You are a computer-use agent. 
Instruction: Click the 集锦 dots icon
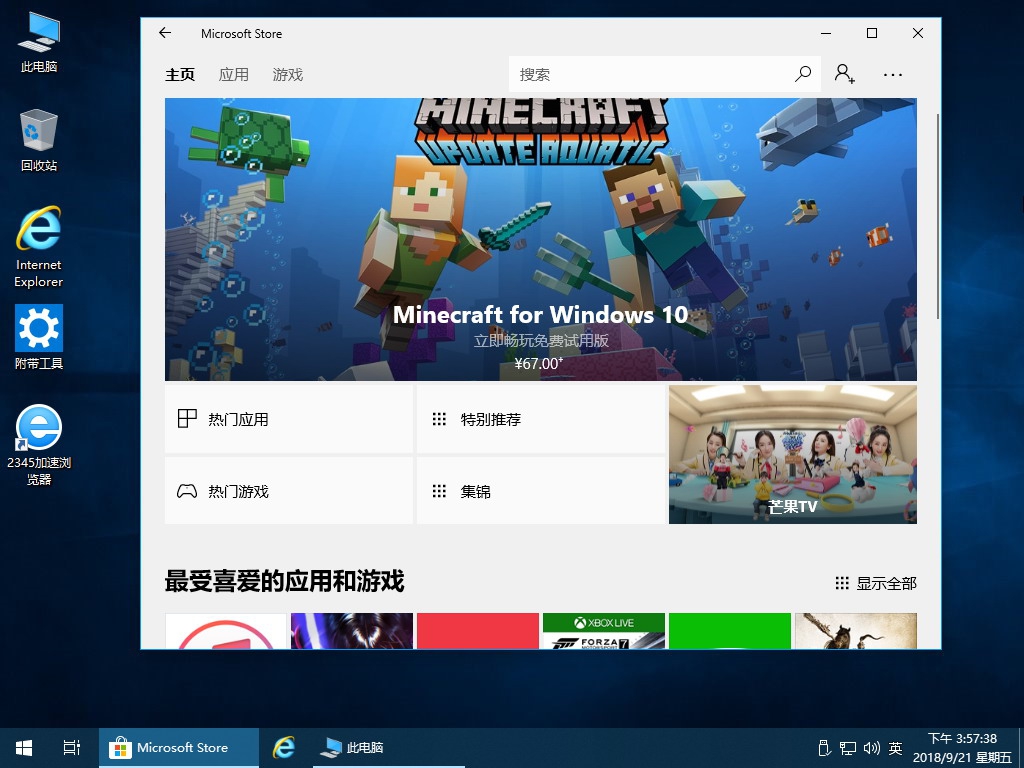pos(440,490)
